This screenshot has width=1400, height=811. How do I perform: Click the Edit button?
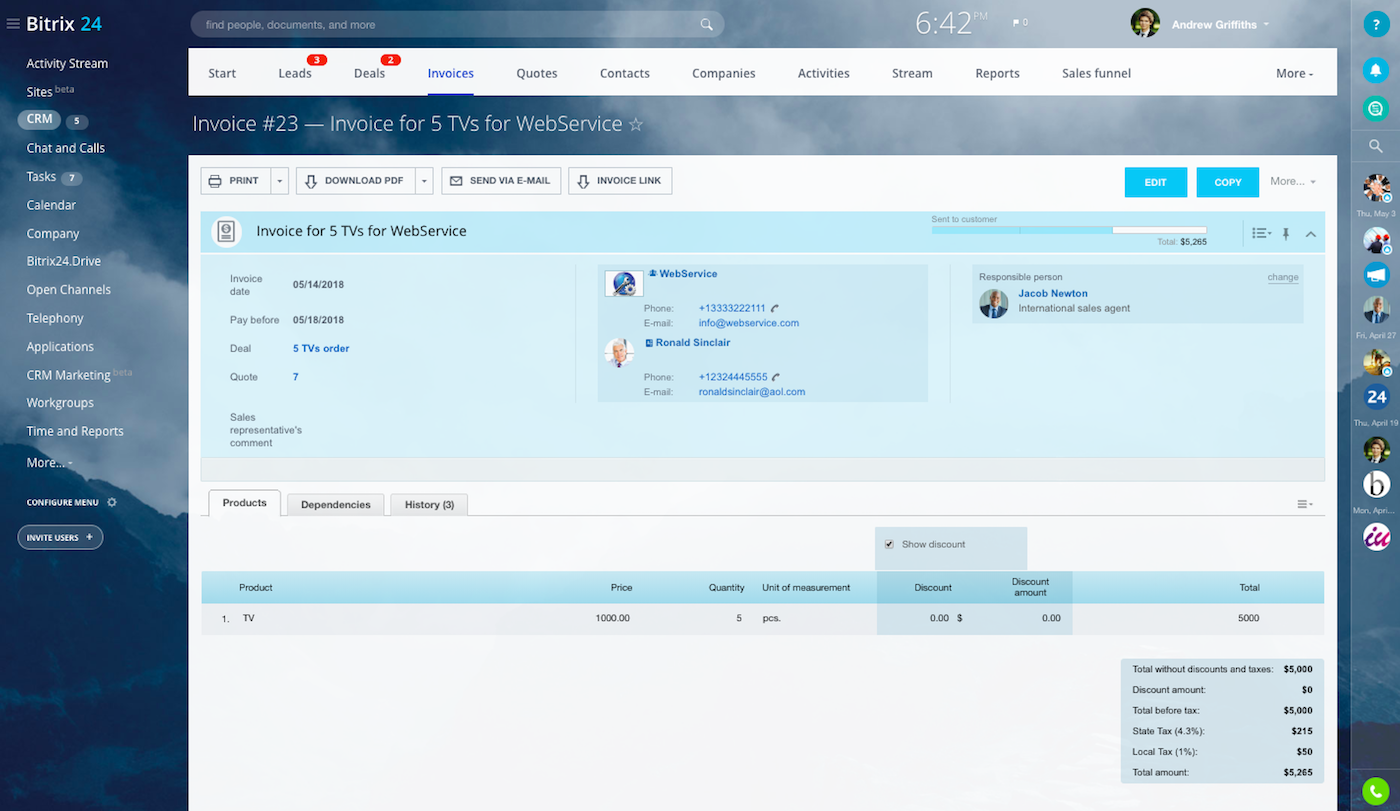[1155, 182]
